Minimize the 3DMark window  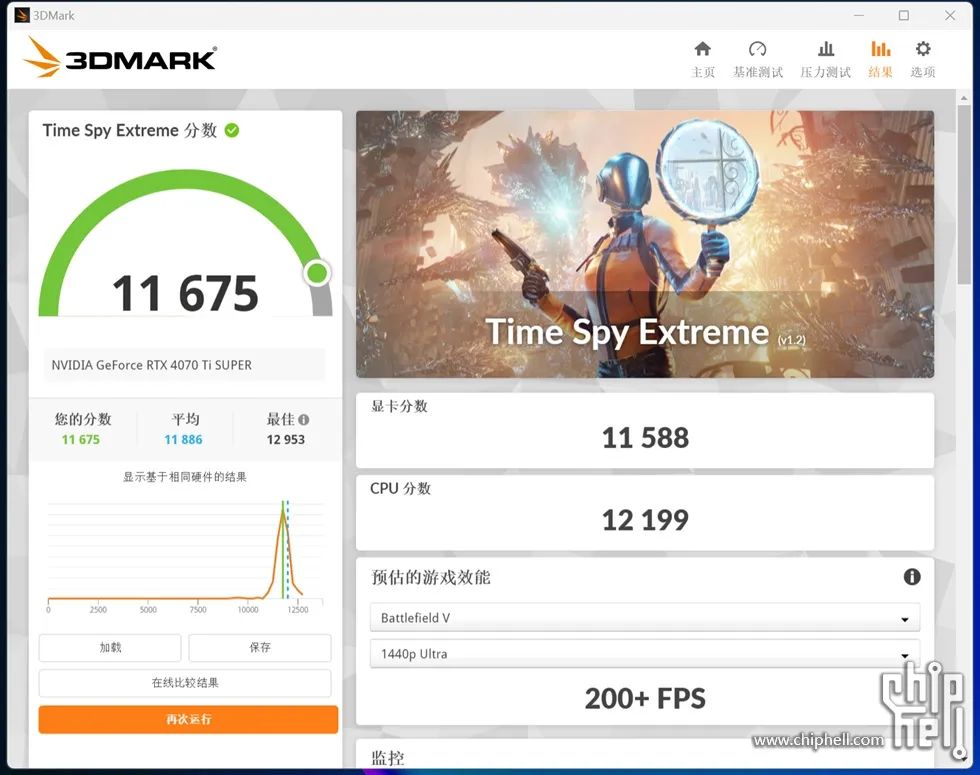(x=859, y=15)
